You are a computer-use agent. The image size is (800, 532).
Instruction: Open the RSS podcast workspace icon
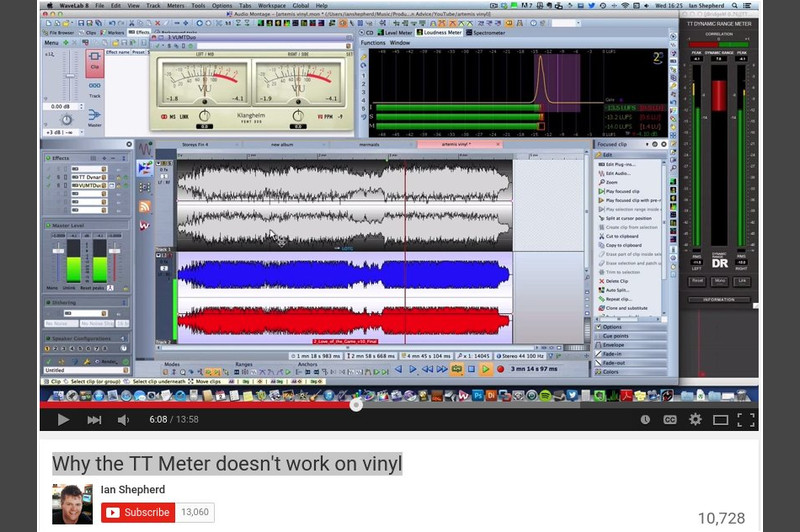tap(145, 206)
